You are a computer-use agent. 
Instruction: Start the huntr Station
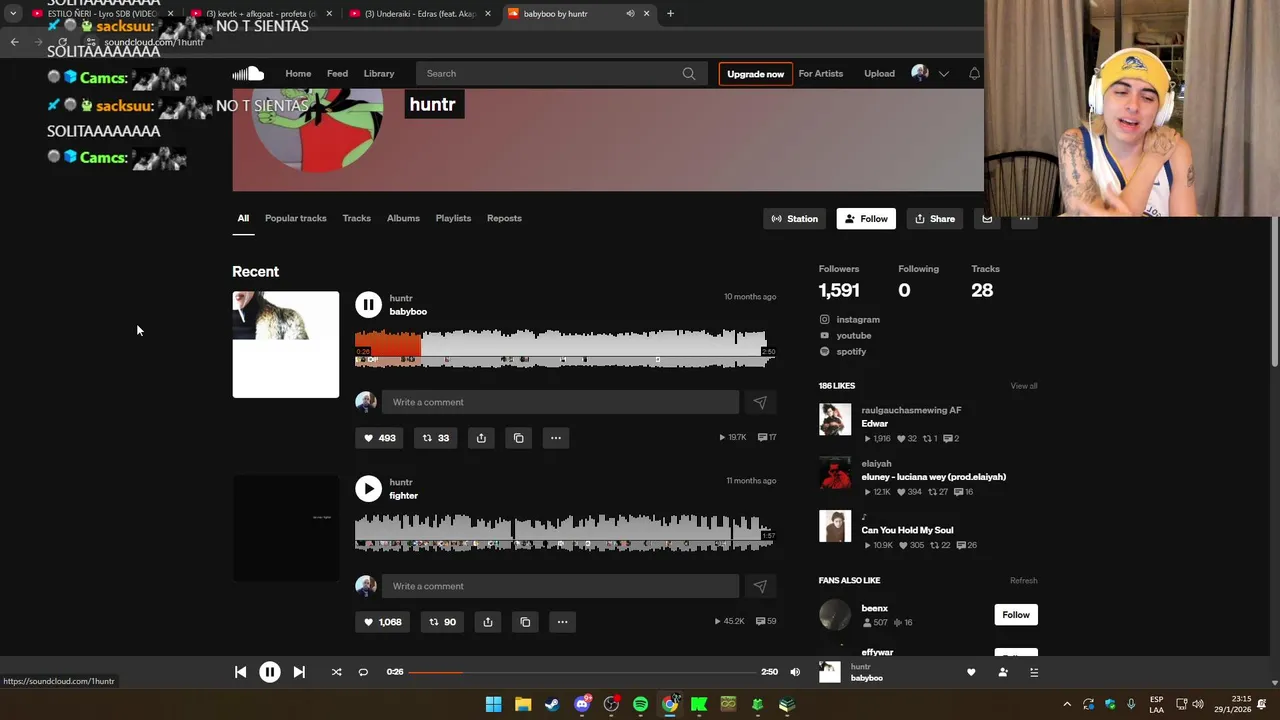[795, 218]
